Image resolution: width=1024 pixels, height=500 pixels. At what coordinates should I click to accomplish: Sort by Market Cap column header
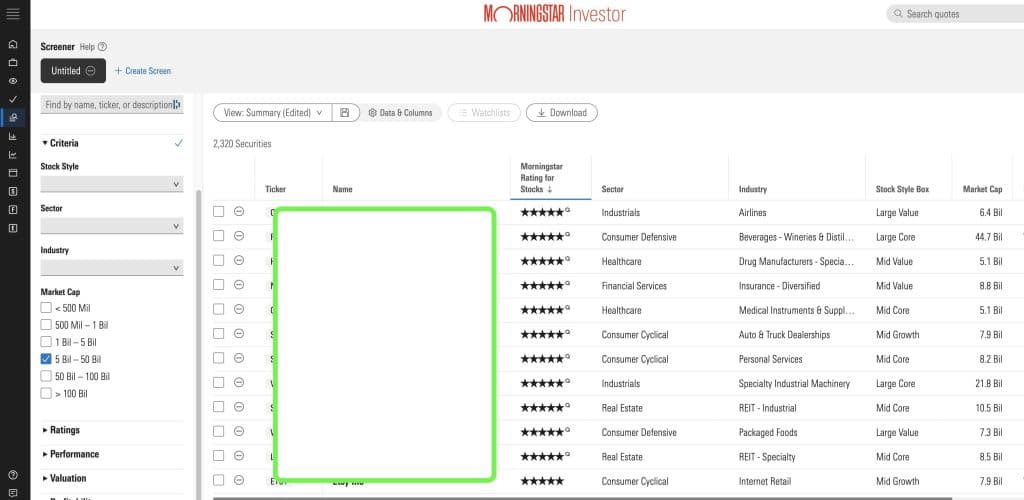click(982, 189)
